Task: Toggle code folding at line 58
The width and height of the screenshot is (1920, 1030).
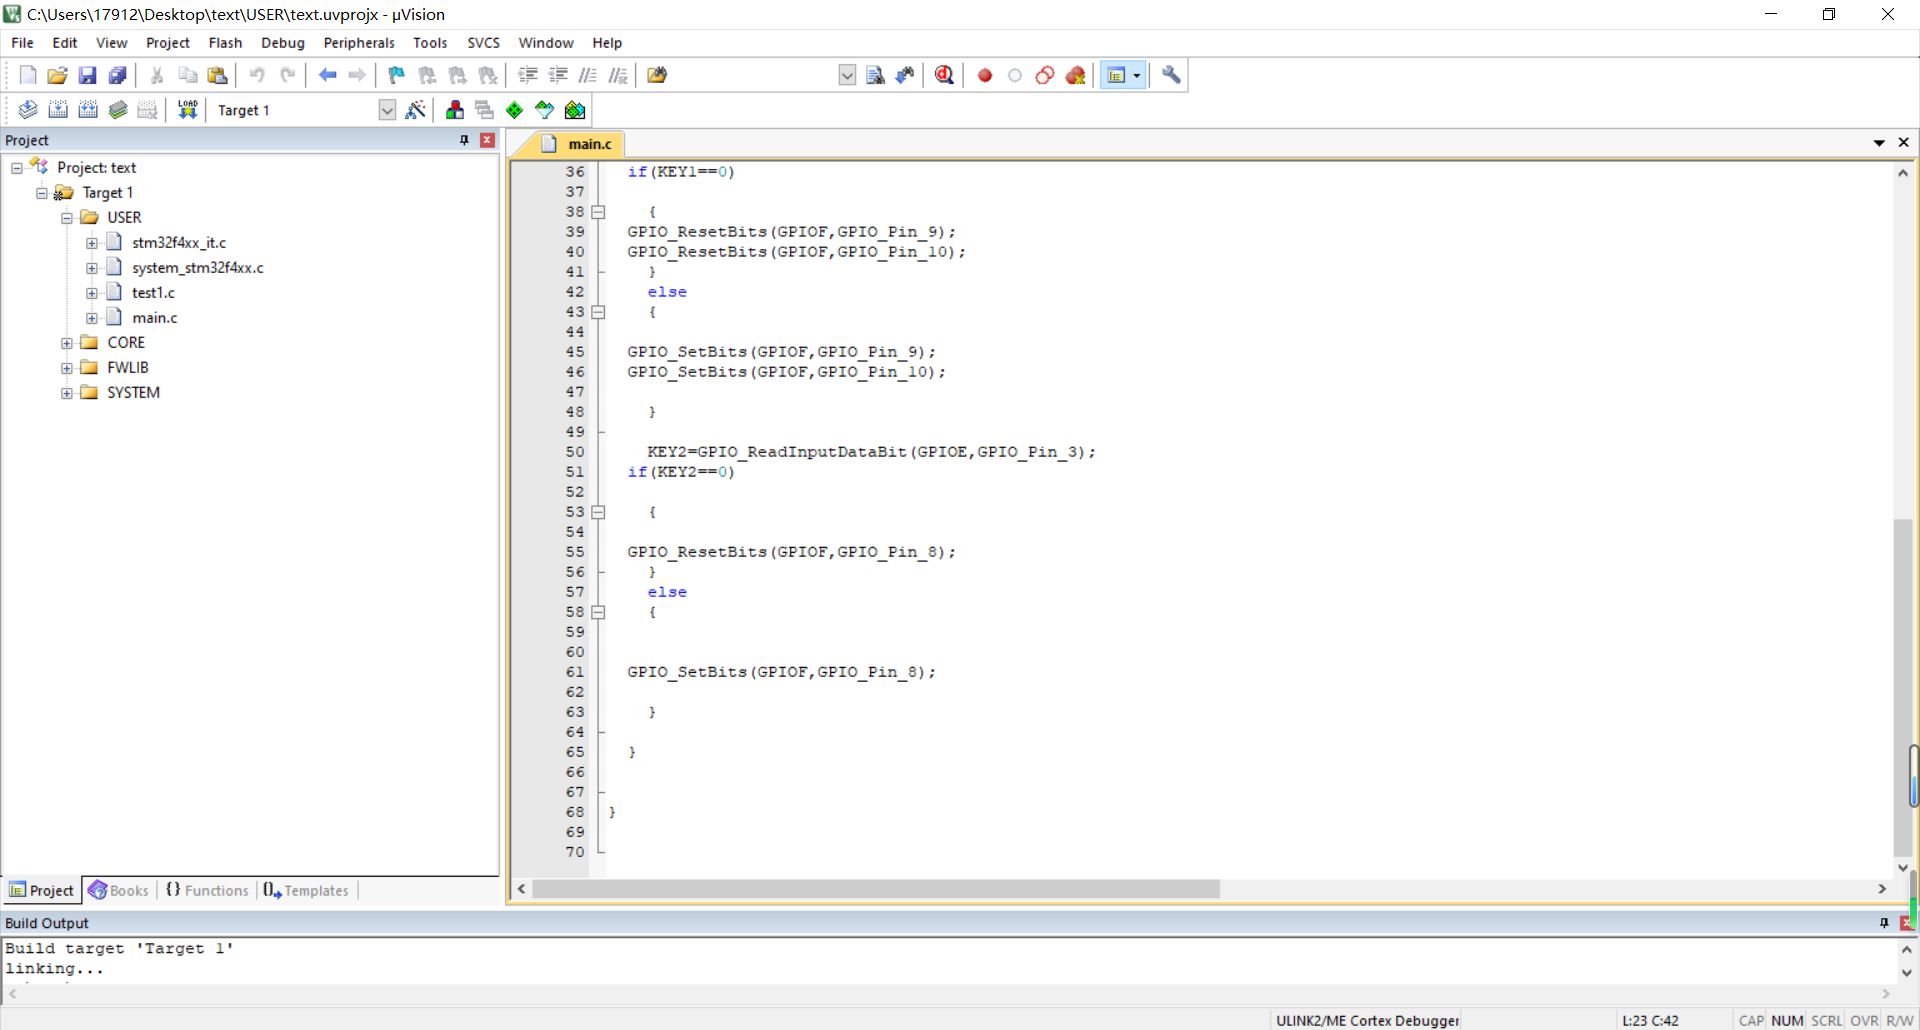Action: (x=598, y=612)
